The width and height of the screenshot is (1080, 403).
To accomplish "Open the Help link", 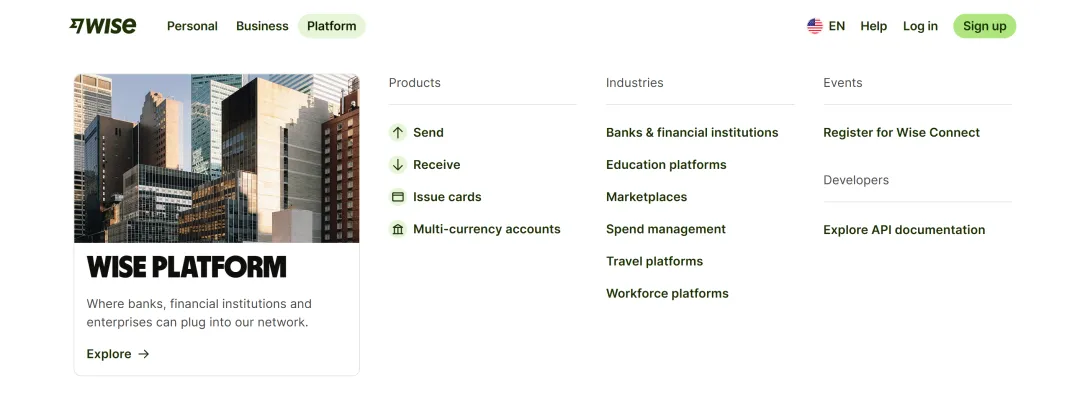I will 873,26.
